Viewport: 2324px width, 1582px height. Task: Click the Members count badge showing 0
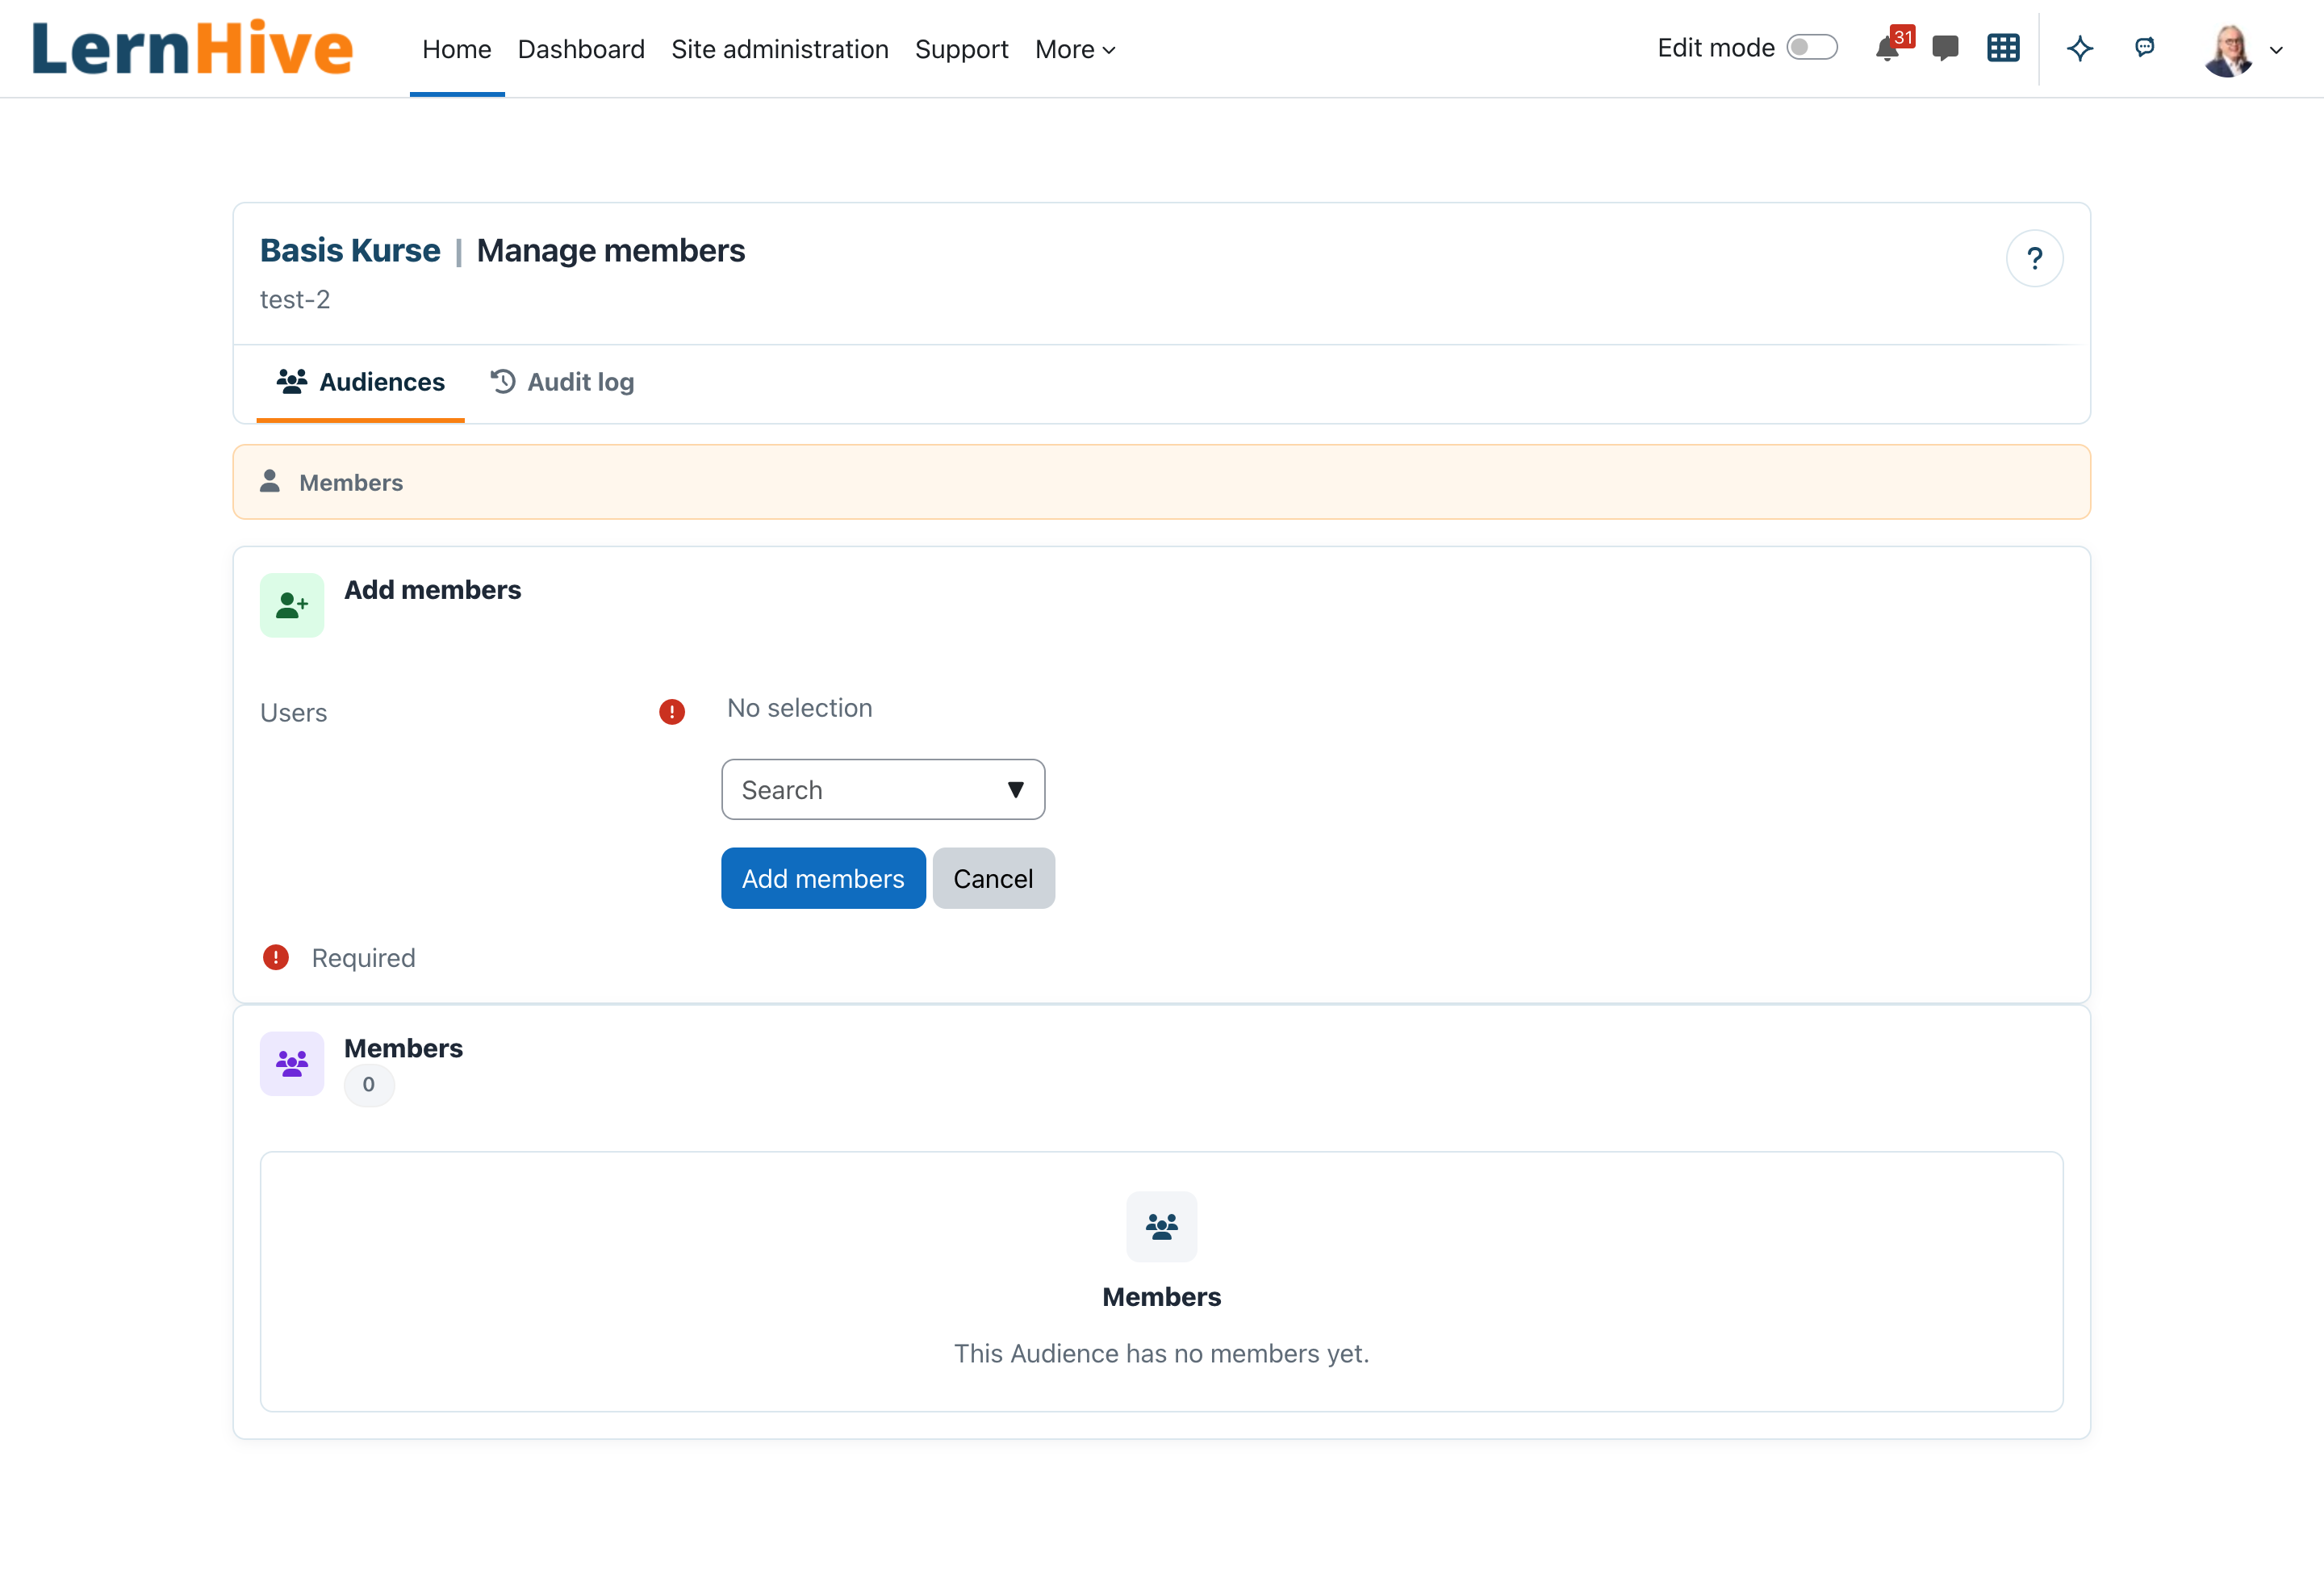coord(369,1084)
